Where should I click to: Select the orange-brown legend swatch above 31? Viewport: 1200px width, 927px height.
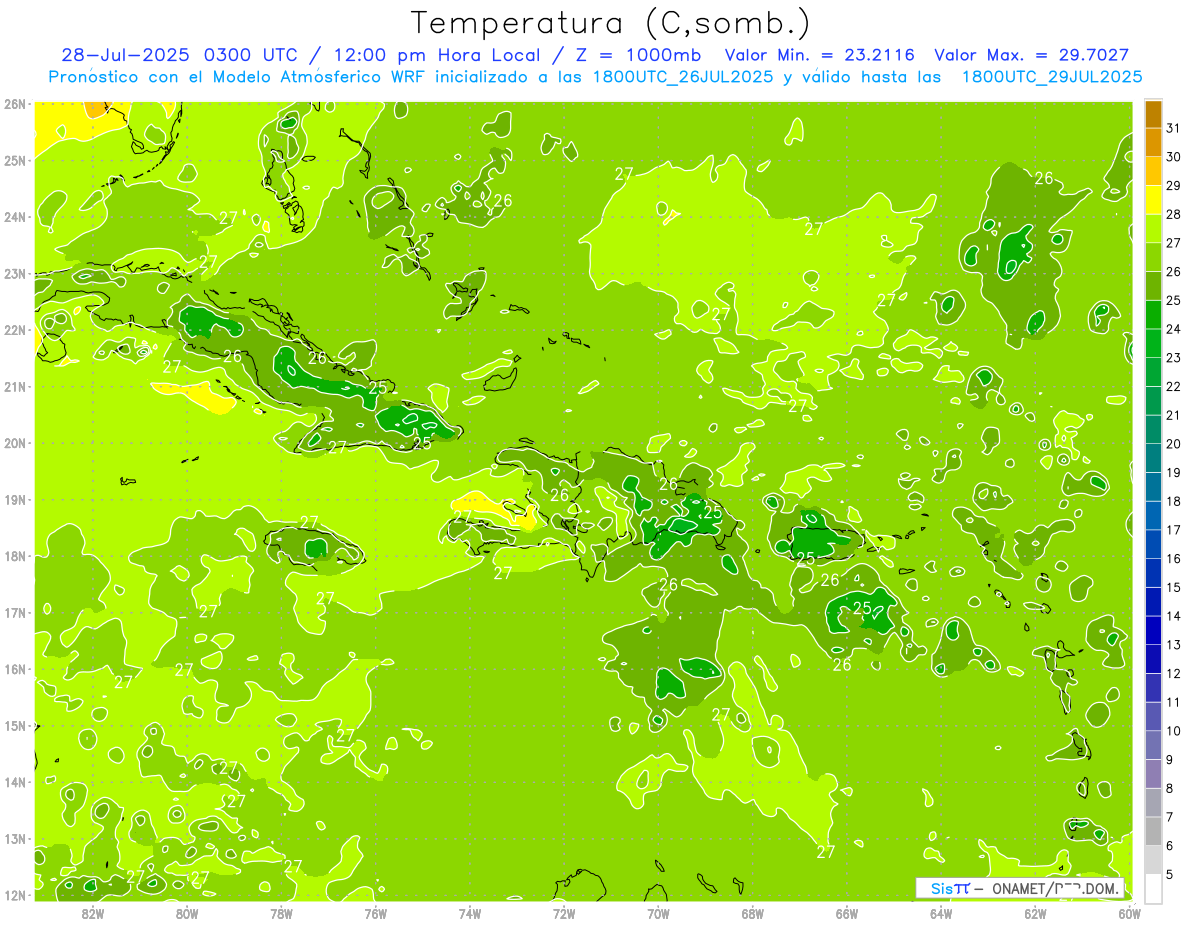(x=1153, y=114)
